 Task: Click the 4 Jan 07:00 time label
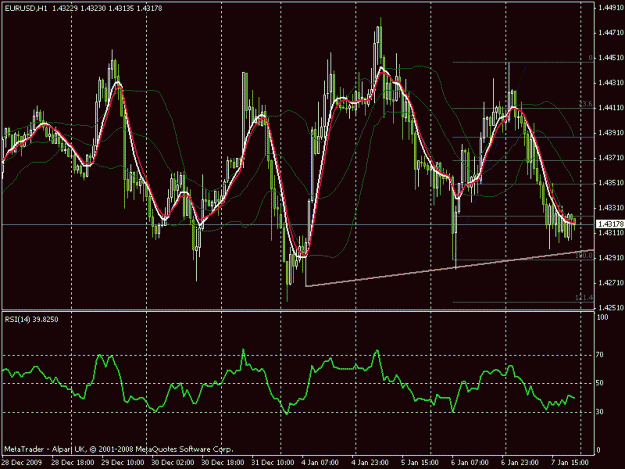coord(320,463)
